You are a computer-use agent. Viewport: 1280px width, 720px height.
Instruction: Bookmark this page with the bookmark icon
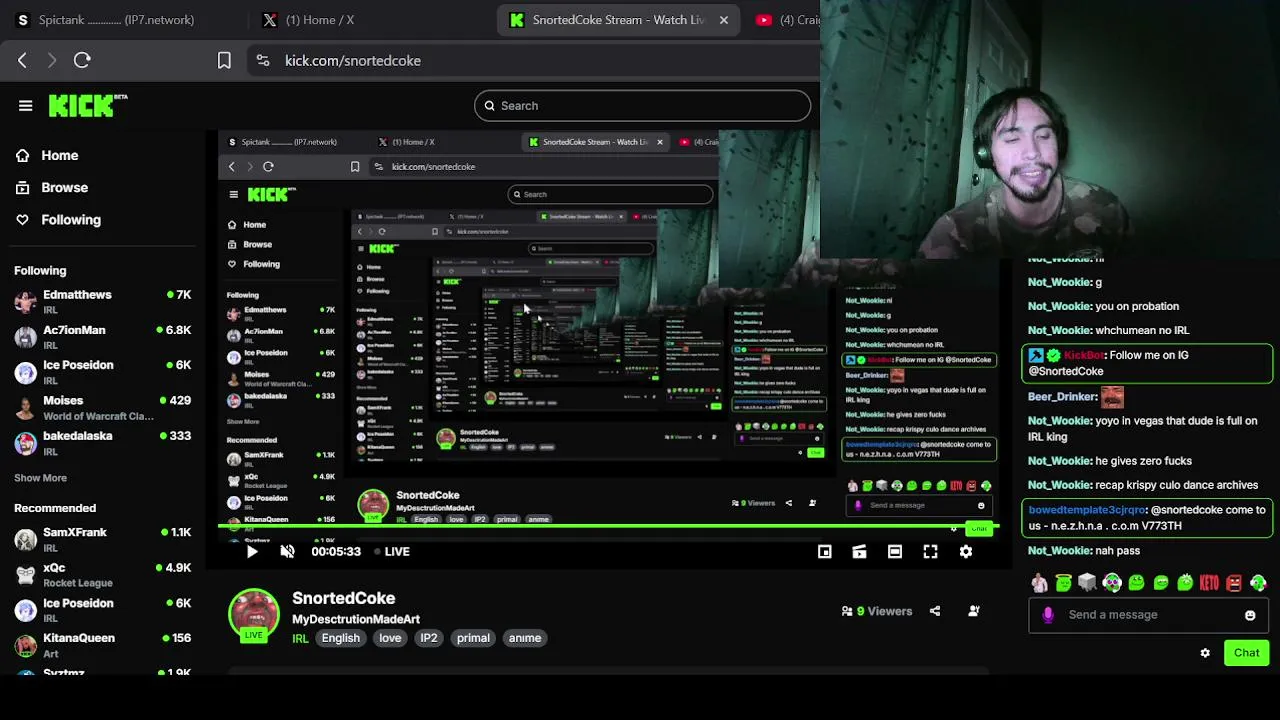click(224, 60)
